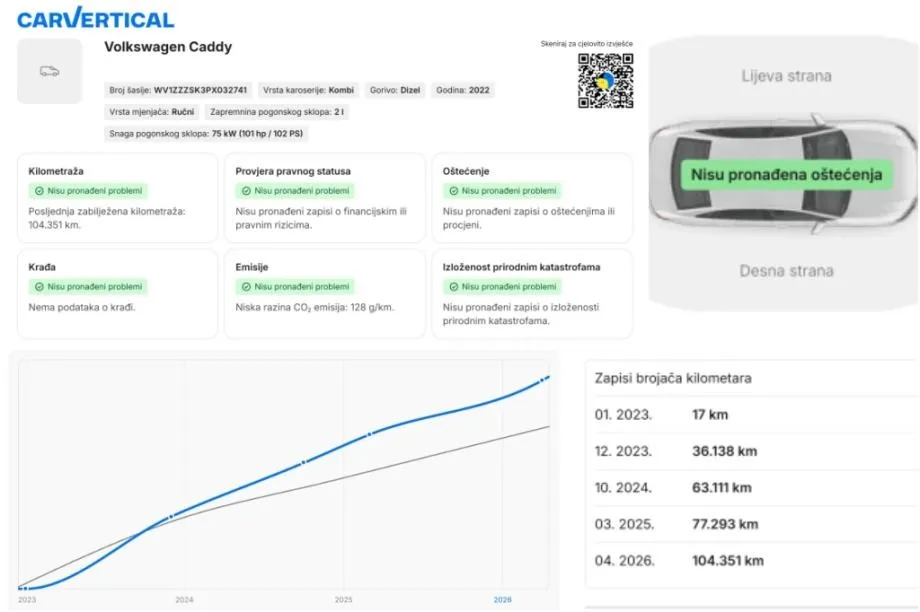Click the carVertical logo
The width and height of the screenshot is (920, 612).
96,18
